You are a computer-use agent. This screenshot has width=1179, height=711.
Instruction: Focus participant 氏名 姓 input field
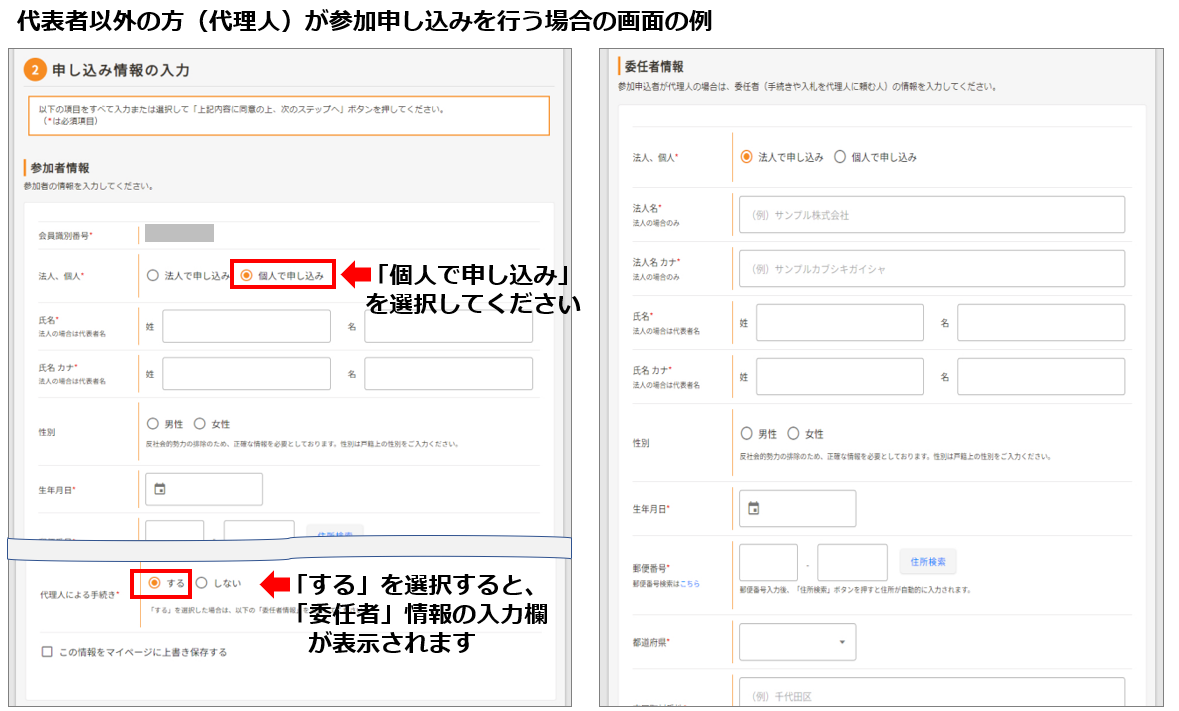(x=246, y=326)
